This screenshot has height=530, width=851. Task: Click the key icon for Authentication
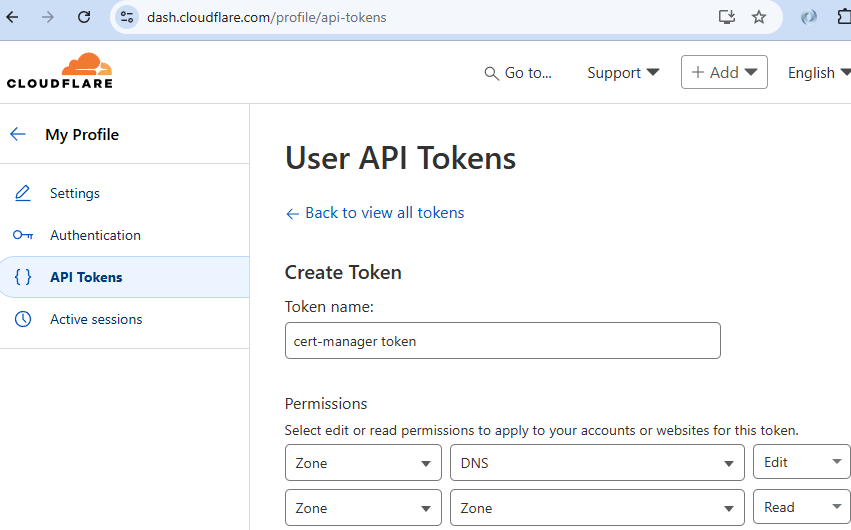23,235
